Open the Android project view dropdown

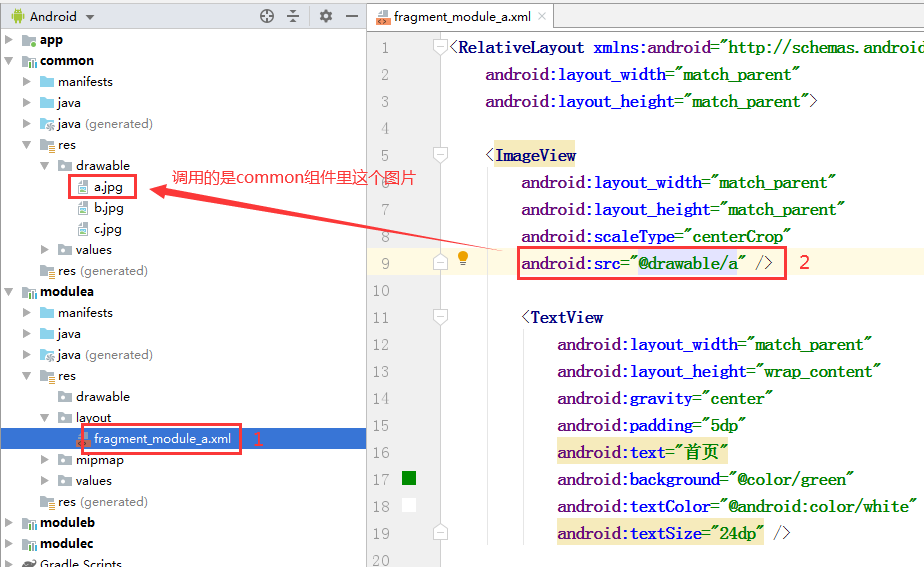(x=90, y=17)
